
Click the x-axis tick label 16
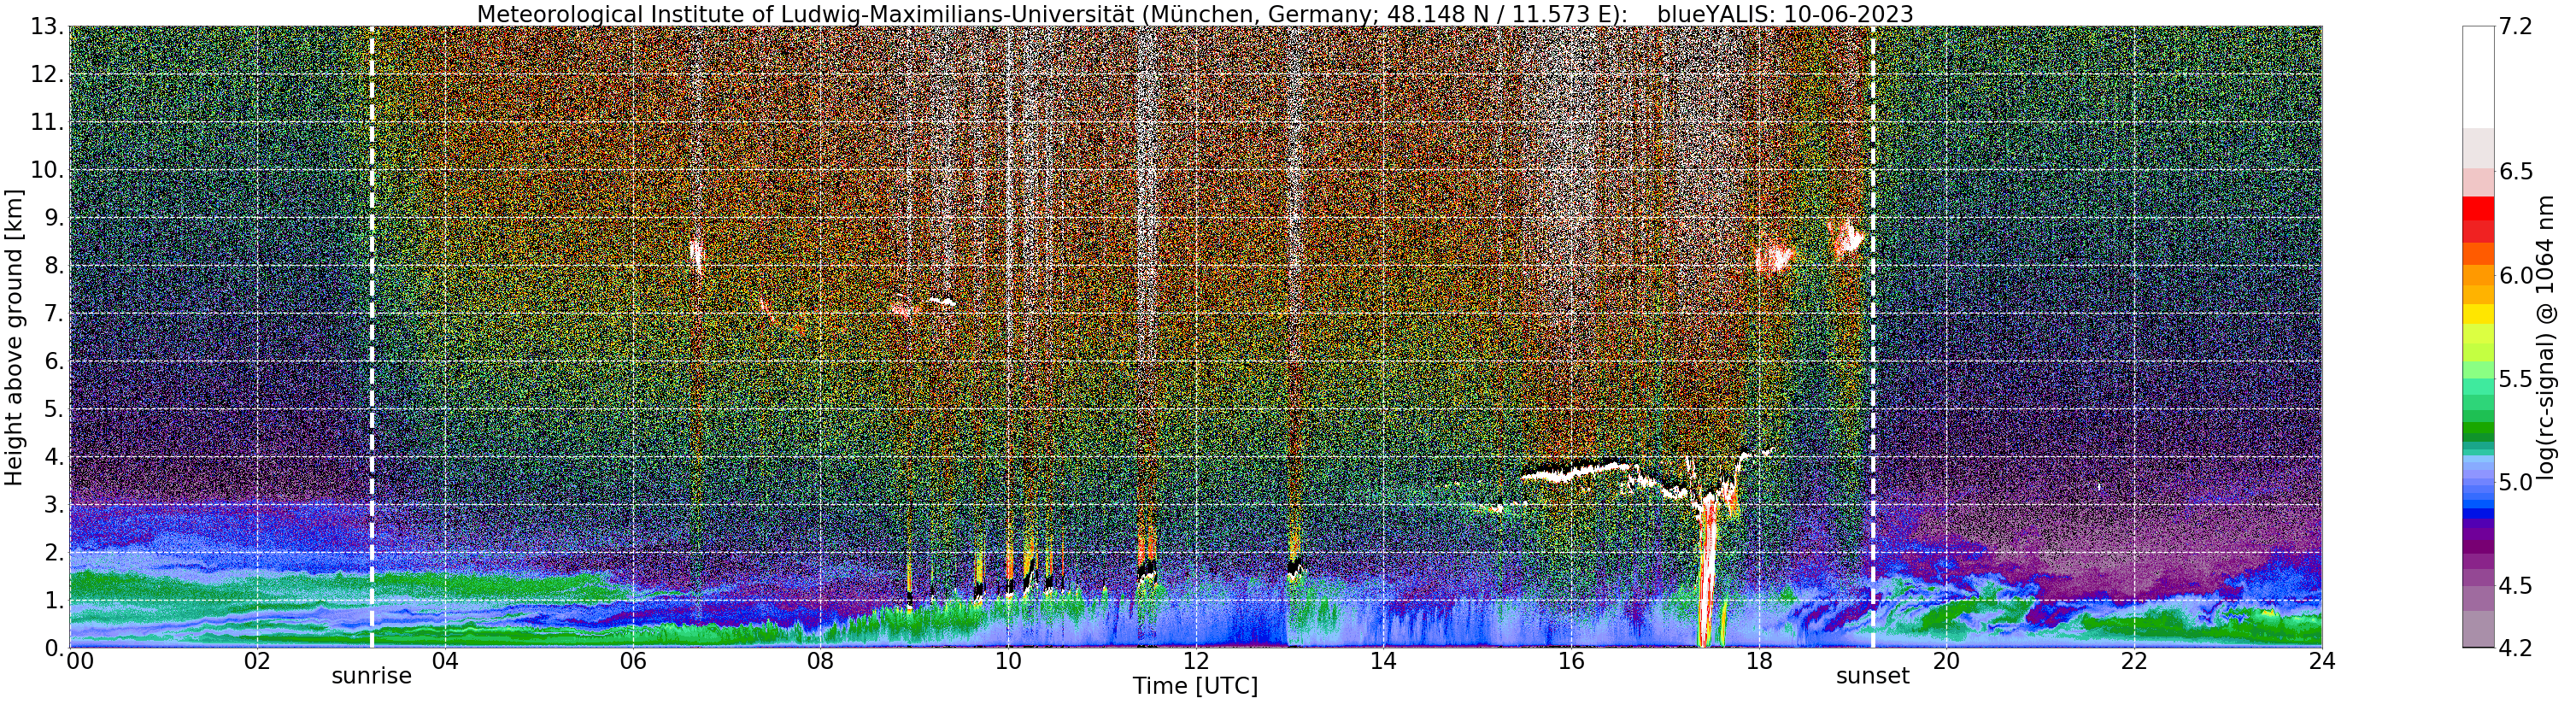(x=1571, y=661)
